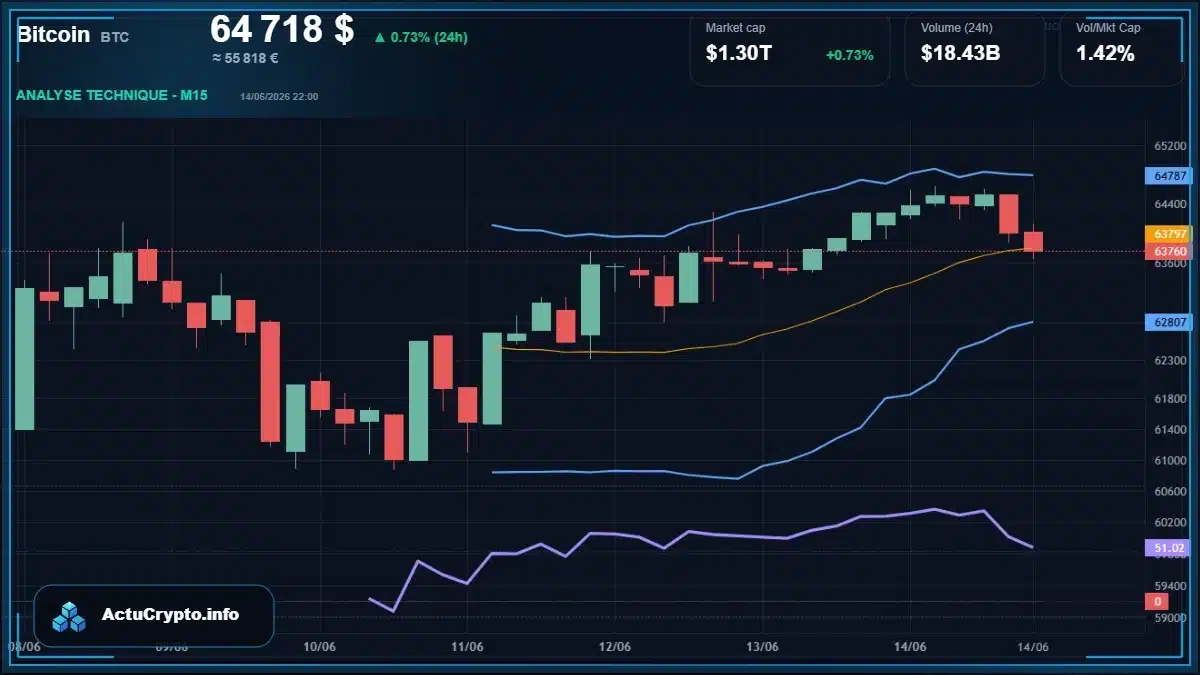Click the 61400 price axis label
The width and height of the screenshot is (1200, 675).
(1169, 430)
